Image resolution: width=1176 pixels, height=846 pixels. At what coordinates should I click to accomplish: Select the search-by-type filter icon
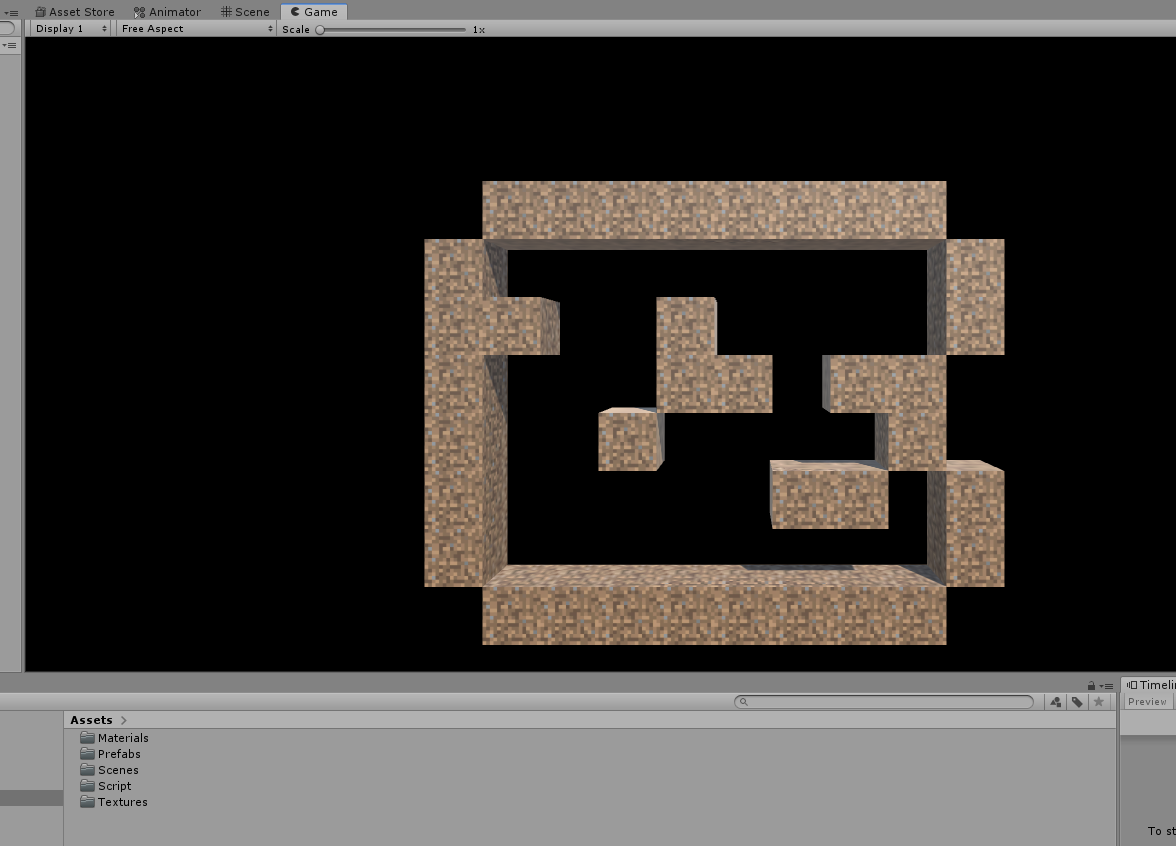pyautogui.click(x=1055, y=701)
